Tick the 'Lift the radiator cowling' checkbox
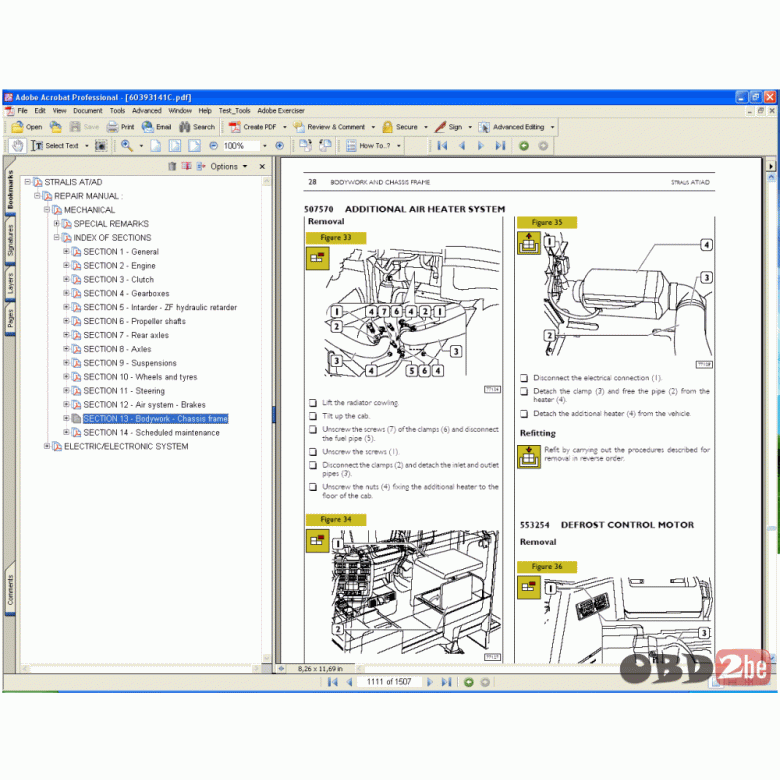The height and width of the screenshot is (780, 780). 313,402
